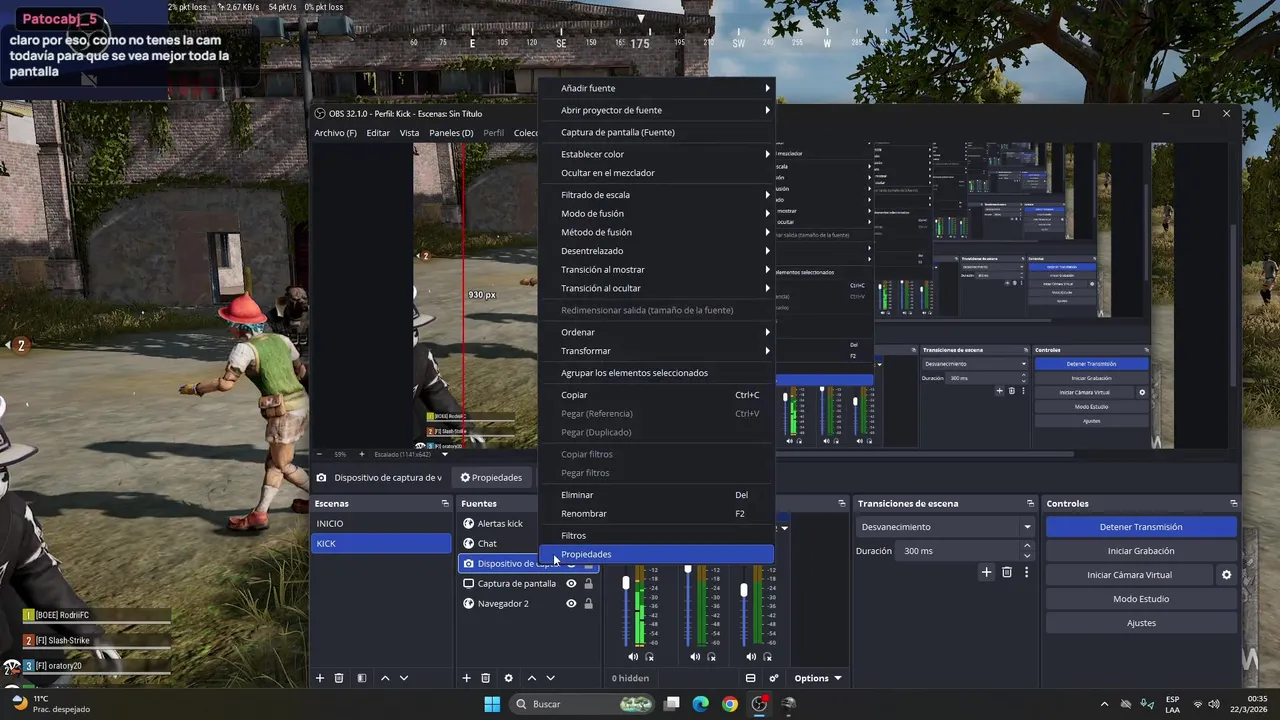Click the Detener Transmisión button
The height and width of the screenshot is (720, 1280).
click(1141, 527)
